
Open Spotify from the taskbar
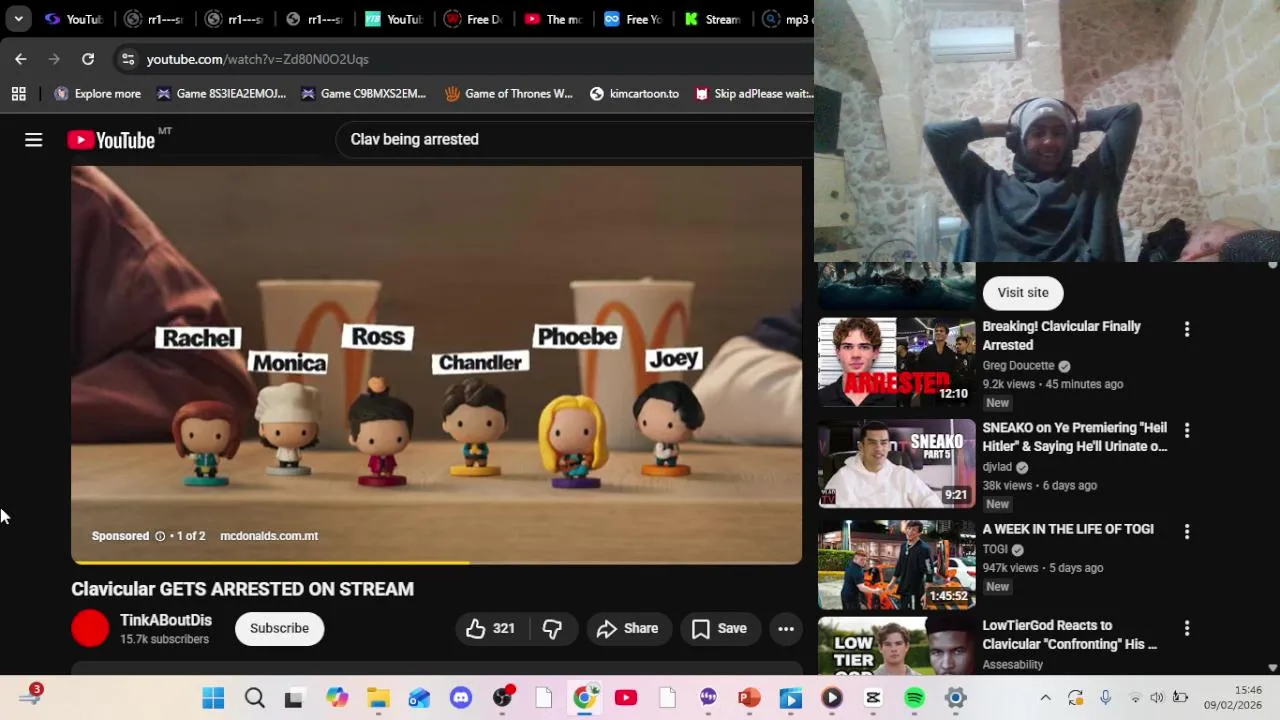[x=915, y=697]
